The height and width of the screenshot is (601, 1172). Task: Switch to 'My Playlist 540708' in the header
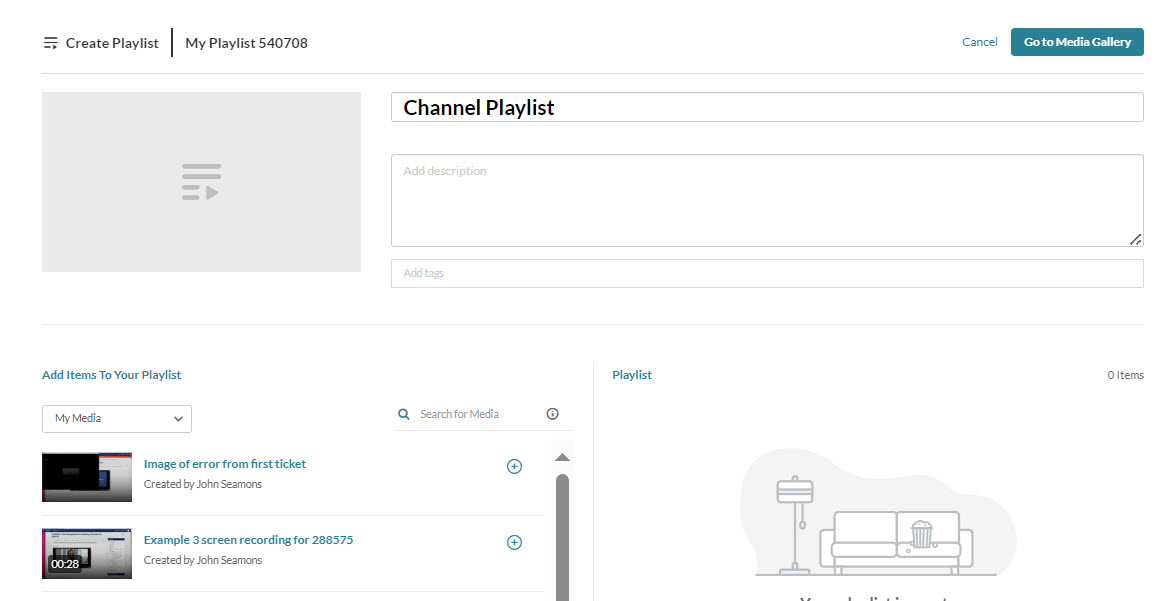(246, 42)
